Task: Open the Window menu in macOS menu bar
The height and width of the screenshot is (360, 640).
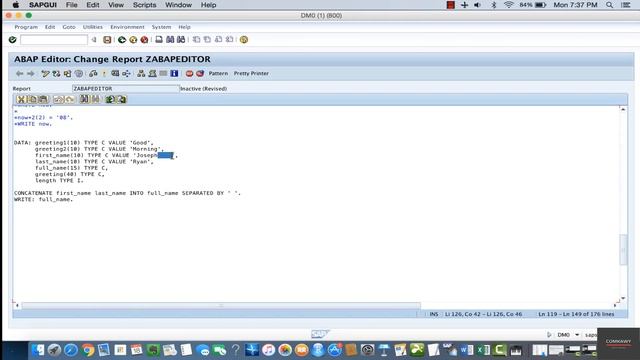Action: point(178,5)
